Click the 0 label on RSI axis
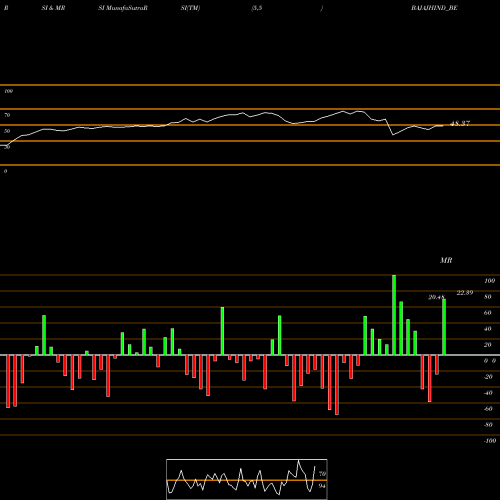 (x=5, y=171)
